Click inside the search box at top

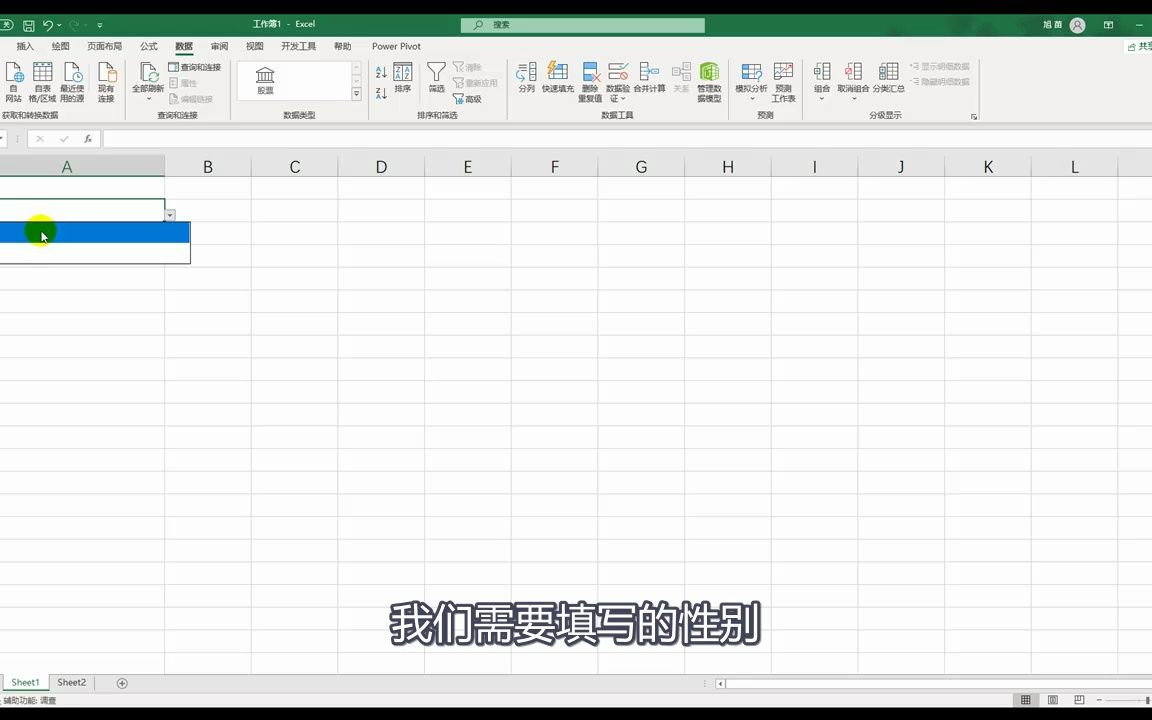click(x=580, y=24)
